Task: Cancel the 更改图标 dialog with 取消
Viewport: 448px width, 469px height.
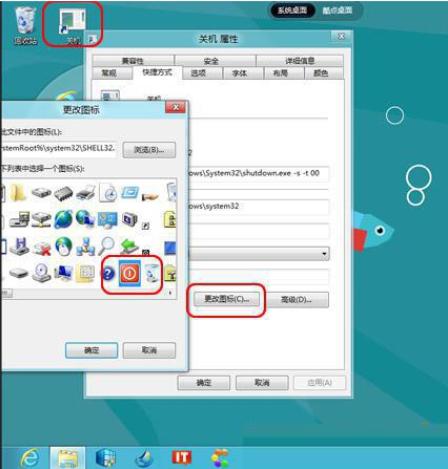Action: 149,350
